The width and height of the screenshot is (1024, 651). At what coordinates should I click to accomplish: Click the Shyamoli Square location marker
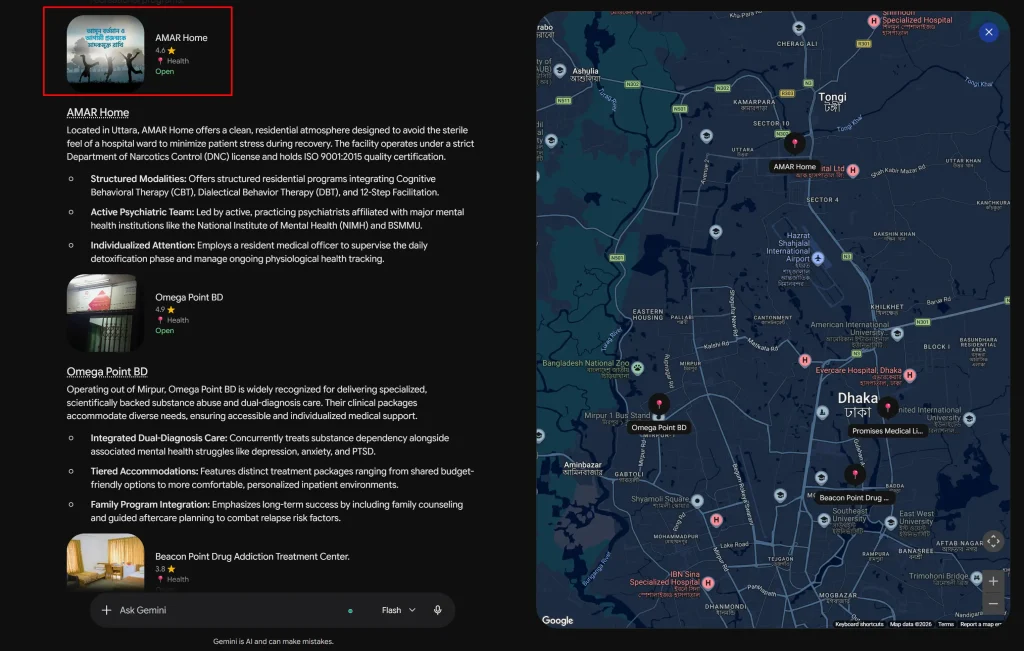pyautogui.click(x=697, y=501)
